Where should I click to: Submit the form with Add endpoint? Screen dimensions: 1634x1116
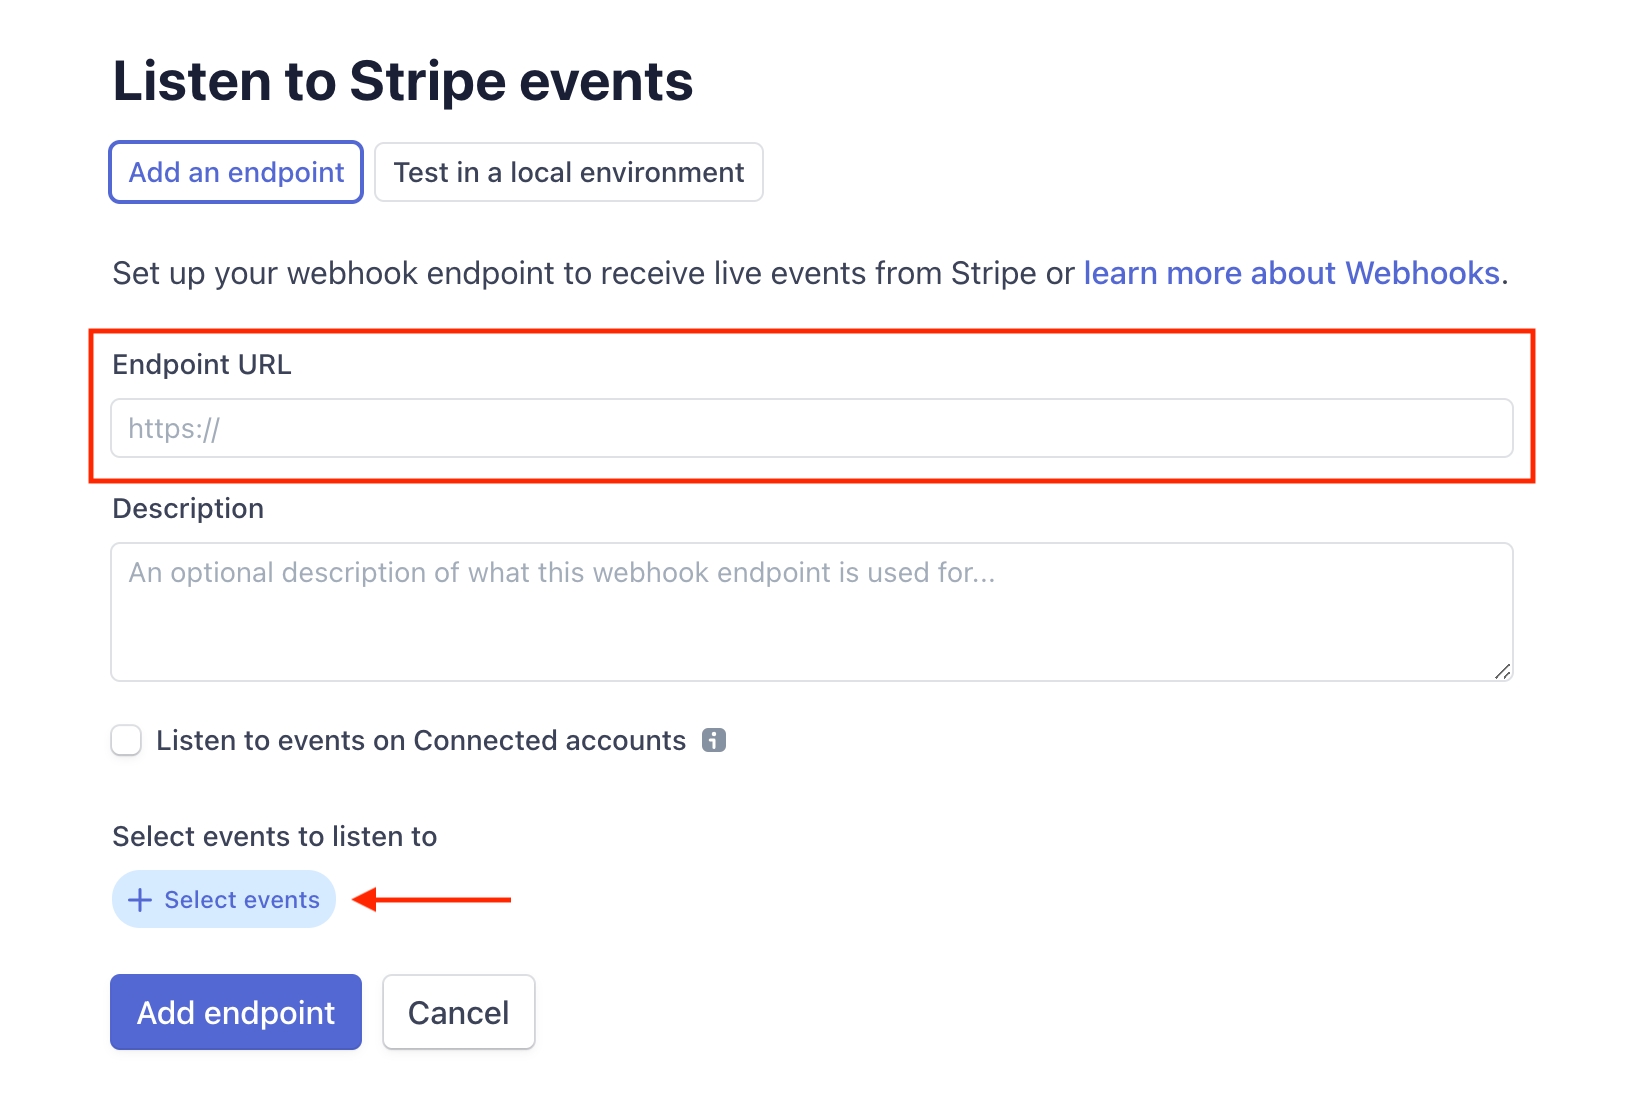tap(234, 1012)
